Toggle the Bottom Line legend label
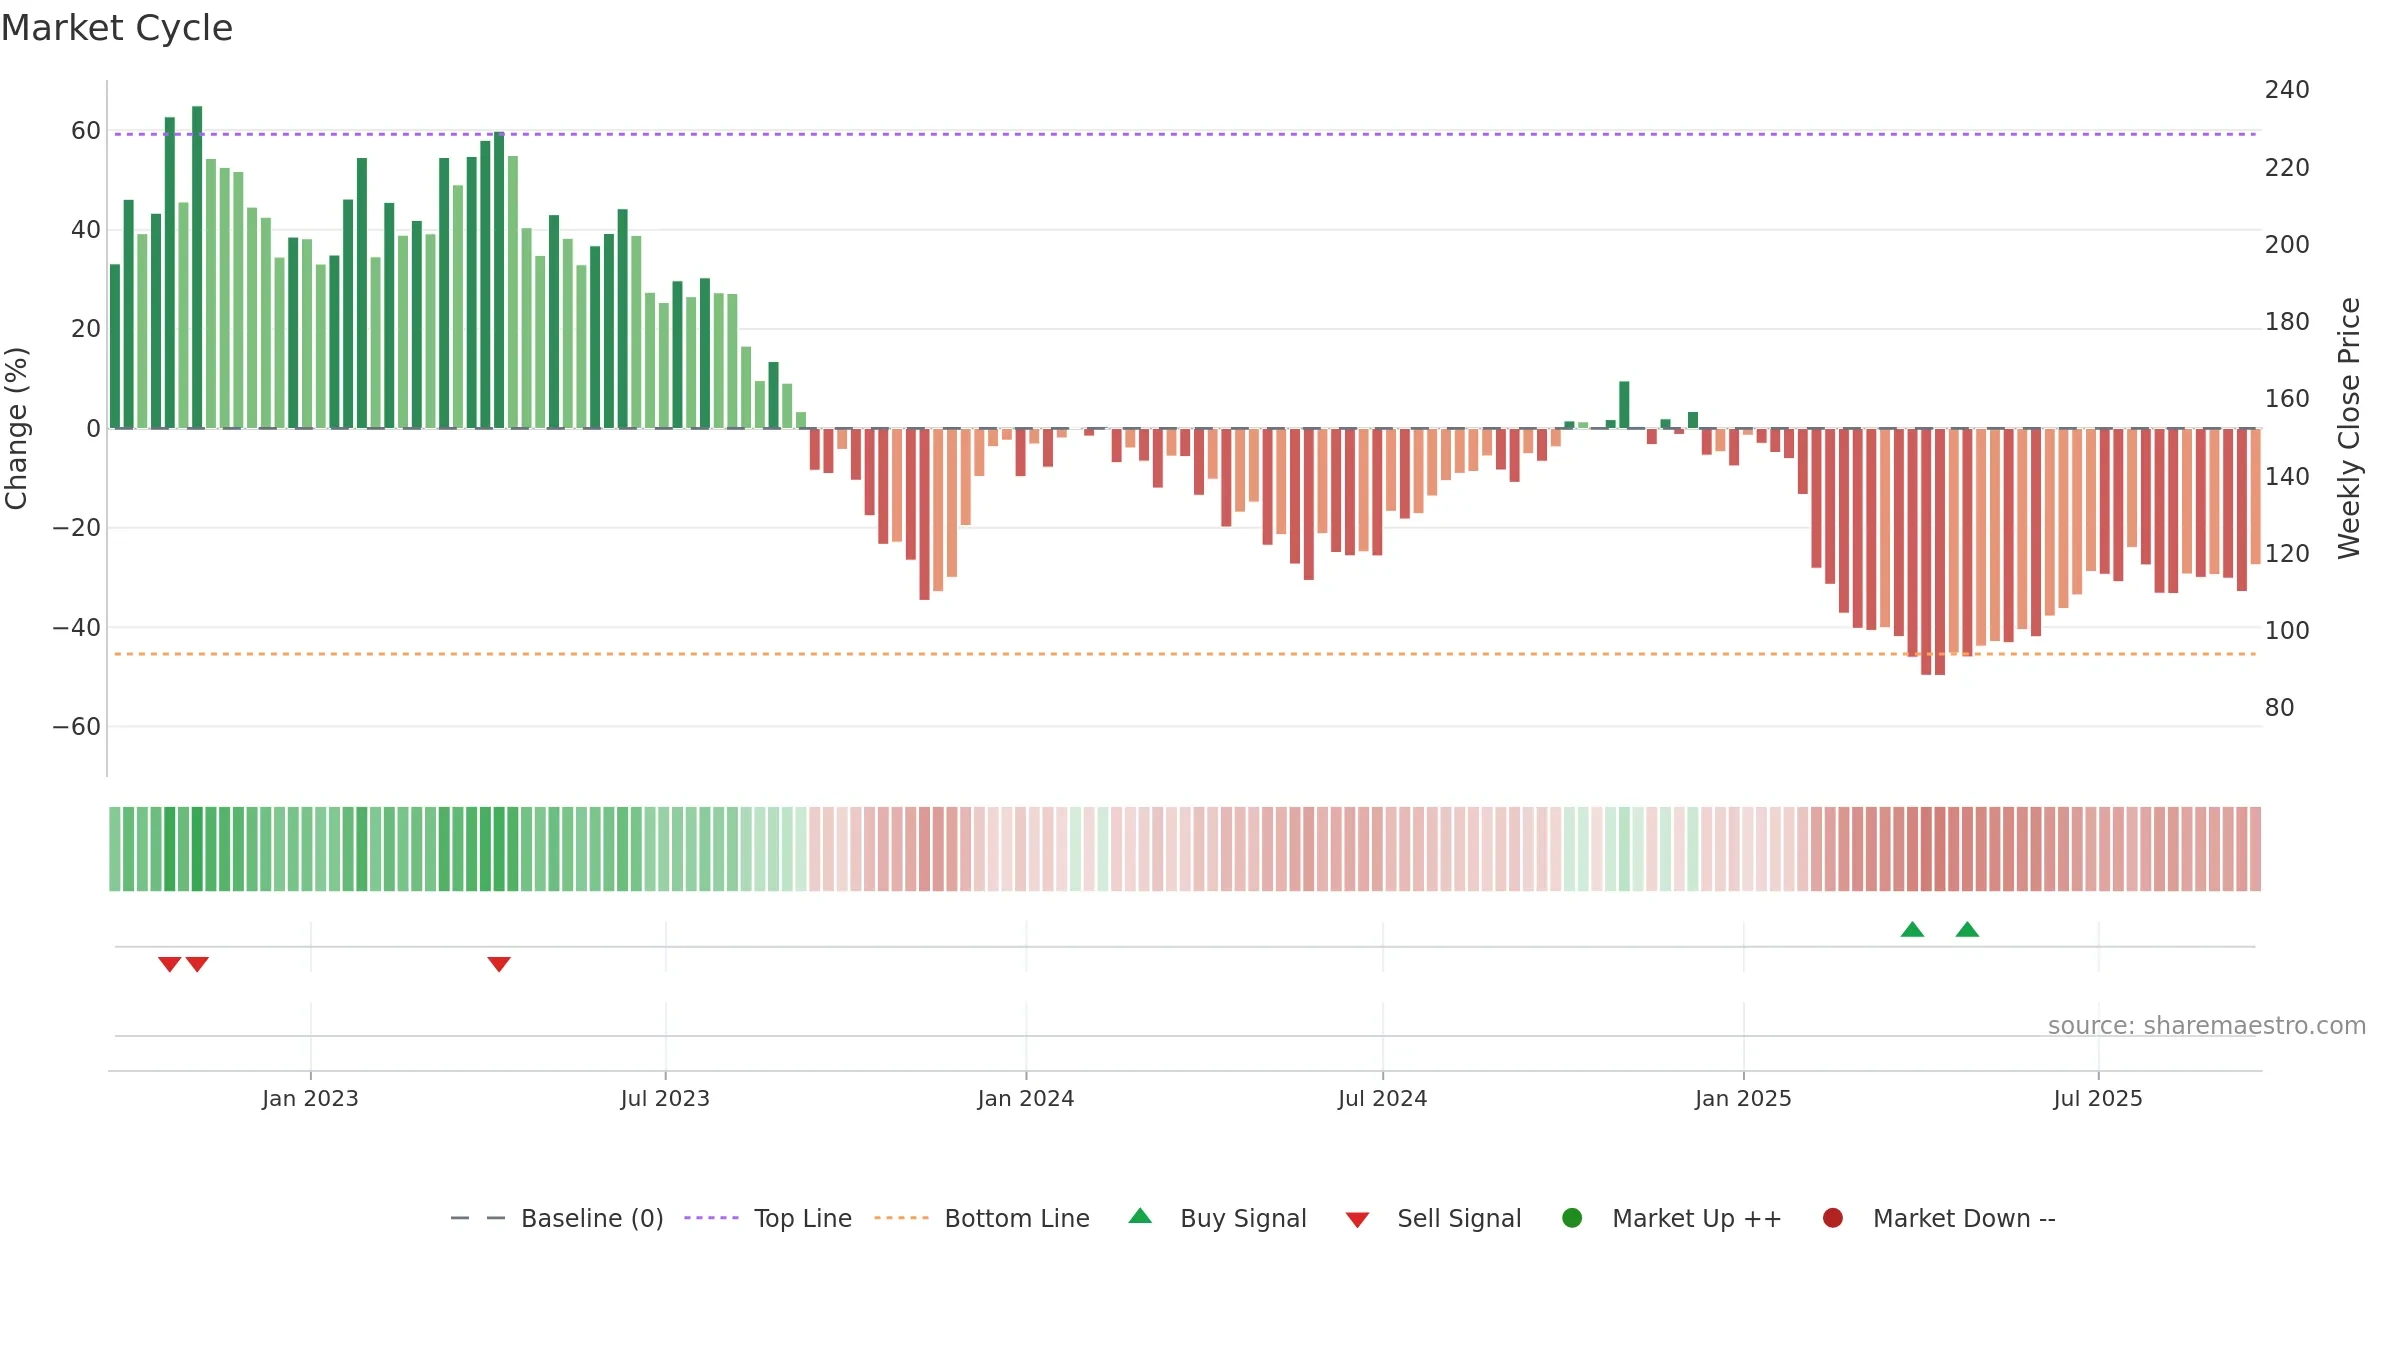This screenshot has width=2400, height=1350. tap(1017, 1219)
